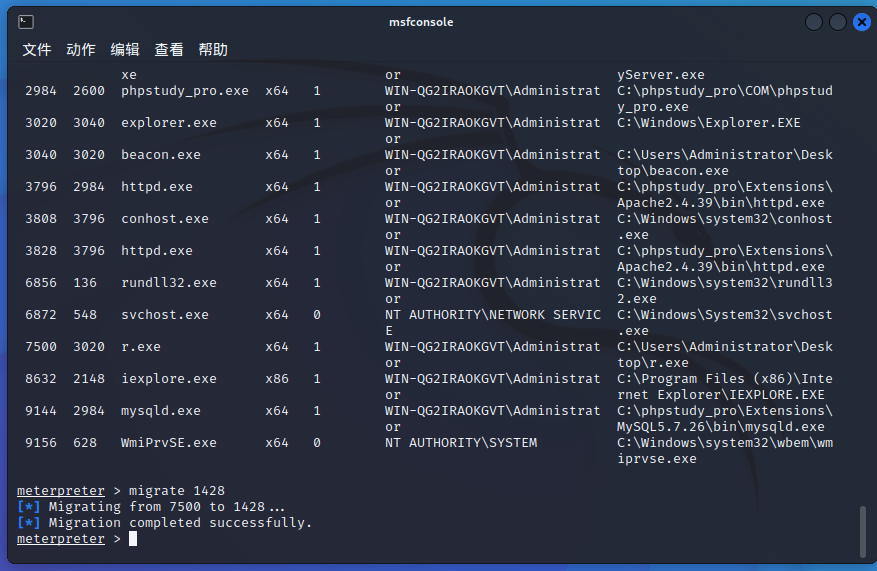The height and width of the screenshot is (571, 877).
Task: Click httpd.exe in PID 3828 row
Action: (157, 251)
